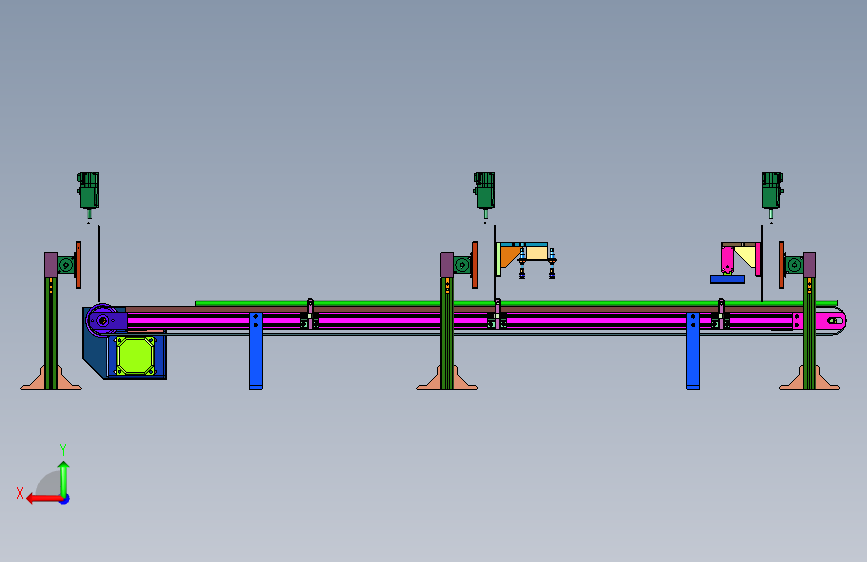Select the lime-green square motor cover
Screen dimensions: 867x562
coord(135,356)
